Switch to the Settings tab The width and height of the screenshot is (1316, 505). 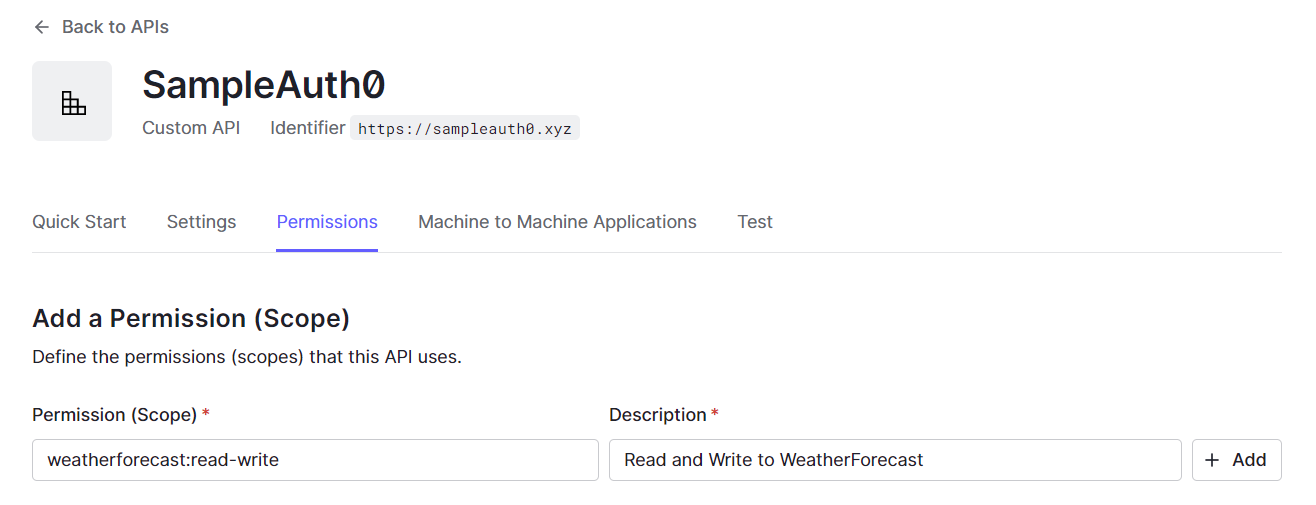[x=201, y=222]
